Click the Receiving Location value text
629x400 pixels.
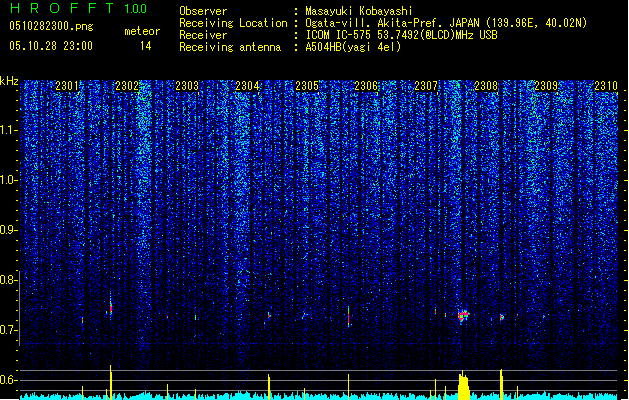tap(446, 23)
